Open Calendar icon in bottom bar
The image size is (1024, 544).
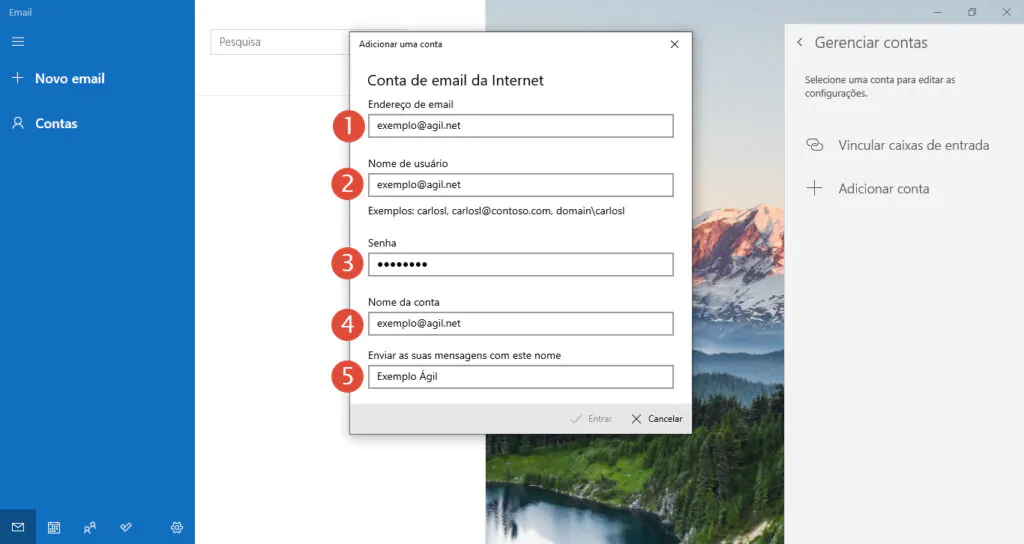click(x=54, y=527)
